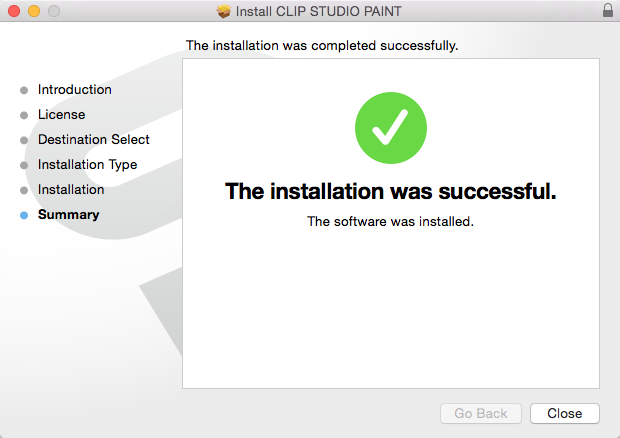Click the red close window button
The width and height of the screenshot is (620, 438).
14,11
